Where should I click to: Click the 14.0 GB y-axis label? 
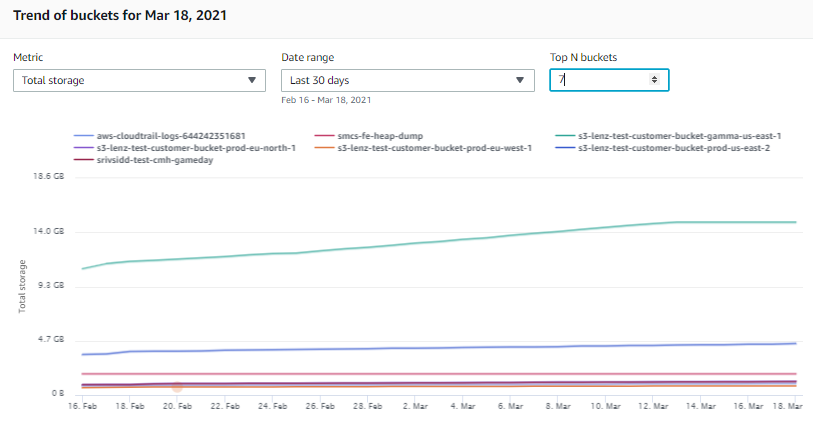(x=48, y=231)
